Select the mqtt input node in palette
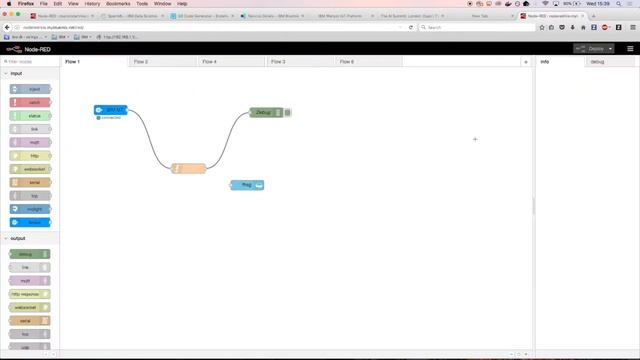Screen dimensions: 640x360 (x=31, y=142)
